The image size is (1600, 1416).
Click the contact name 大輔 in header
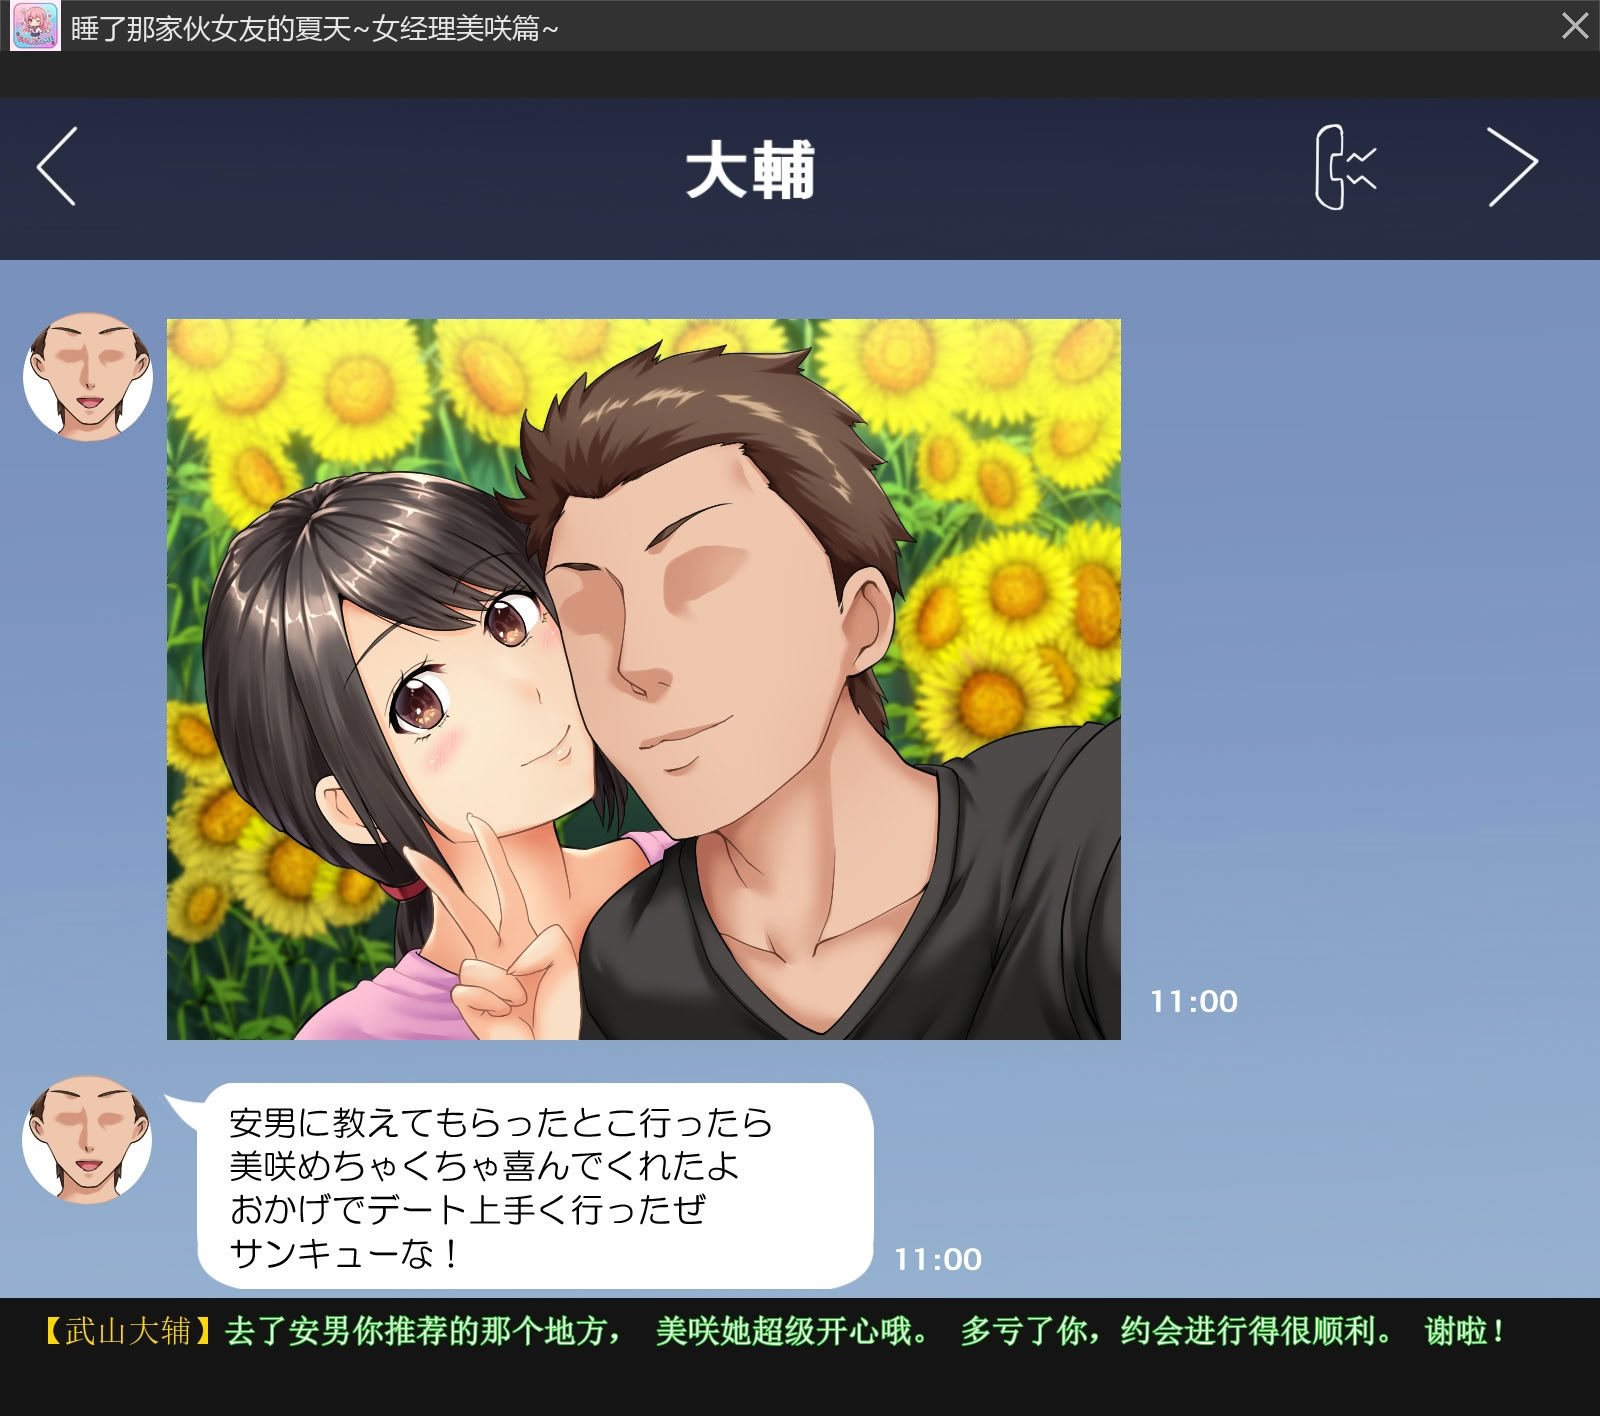pyautogui.click(x=750, y=171)
